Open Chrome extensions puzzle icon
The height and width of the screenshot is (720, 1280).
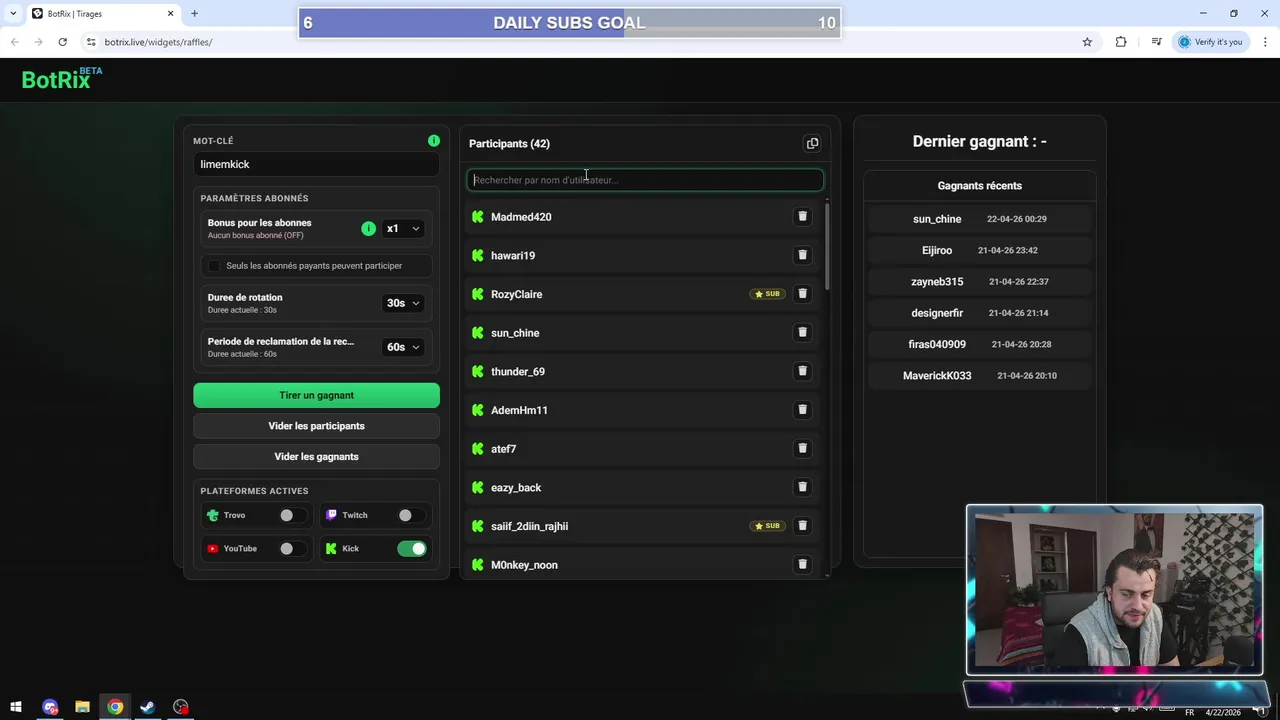tap(1120, 42)
